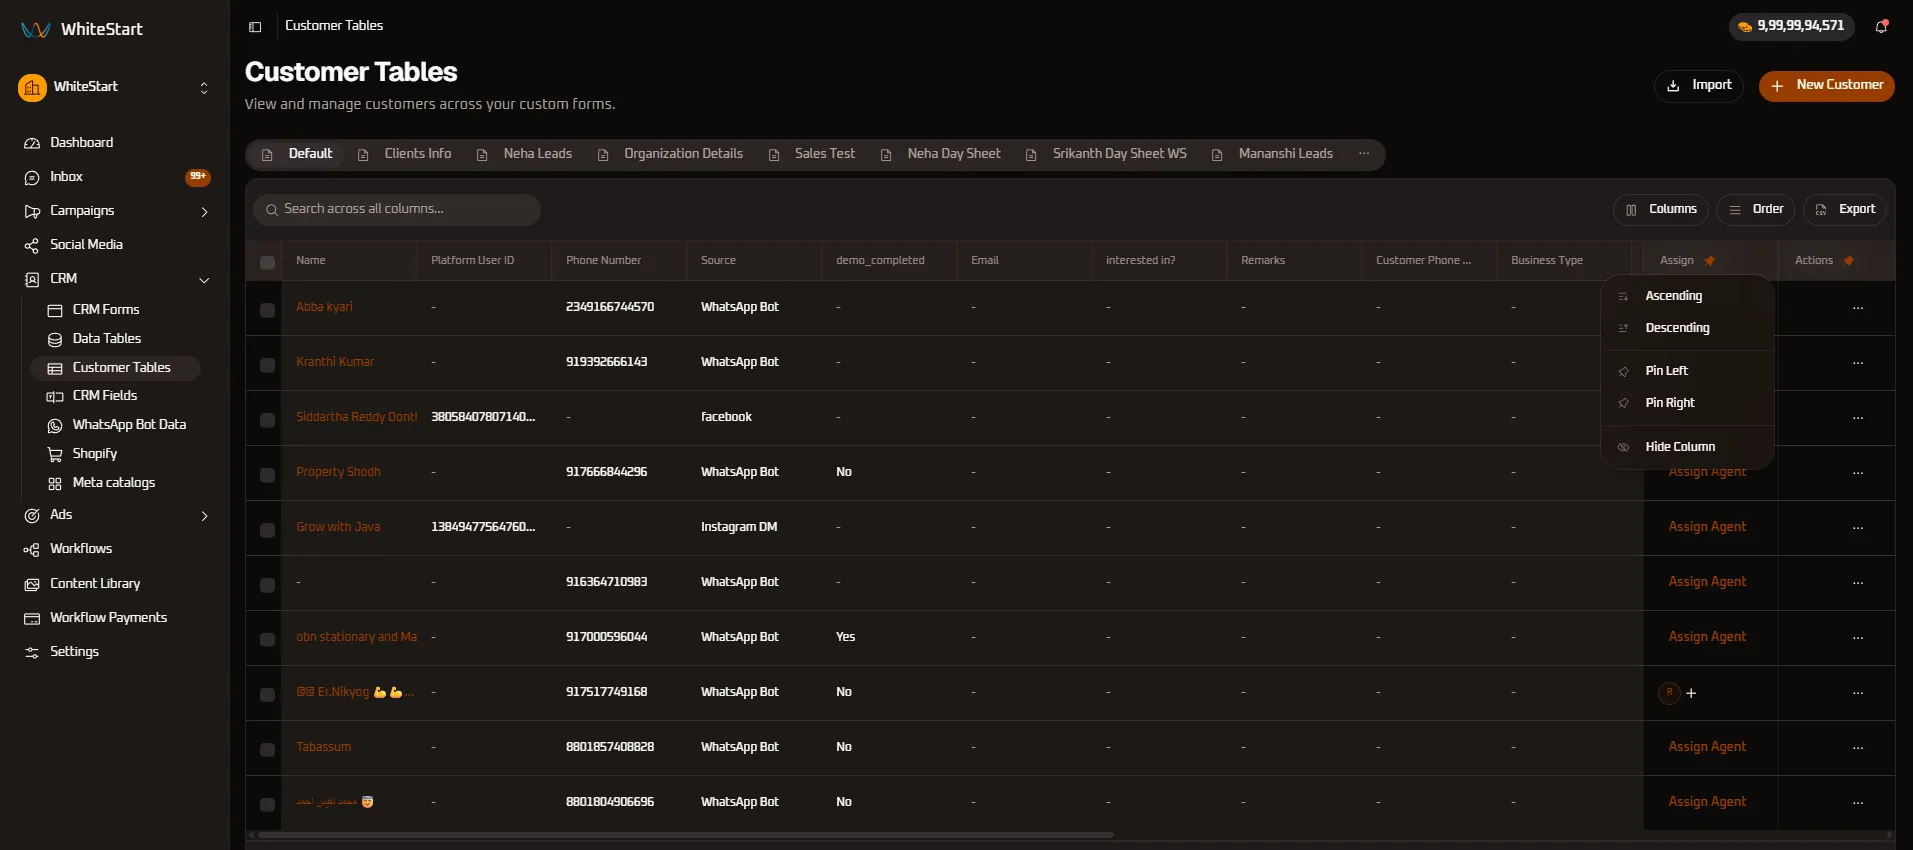The image size is (1913, 850).
Task: Switch to the Clients Info tab
Action: pos(405,154)
